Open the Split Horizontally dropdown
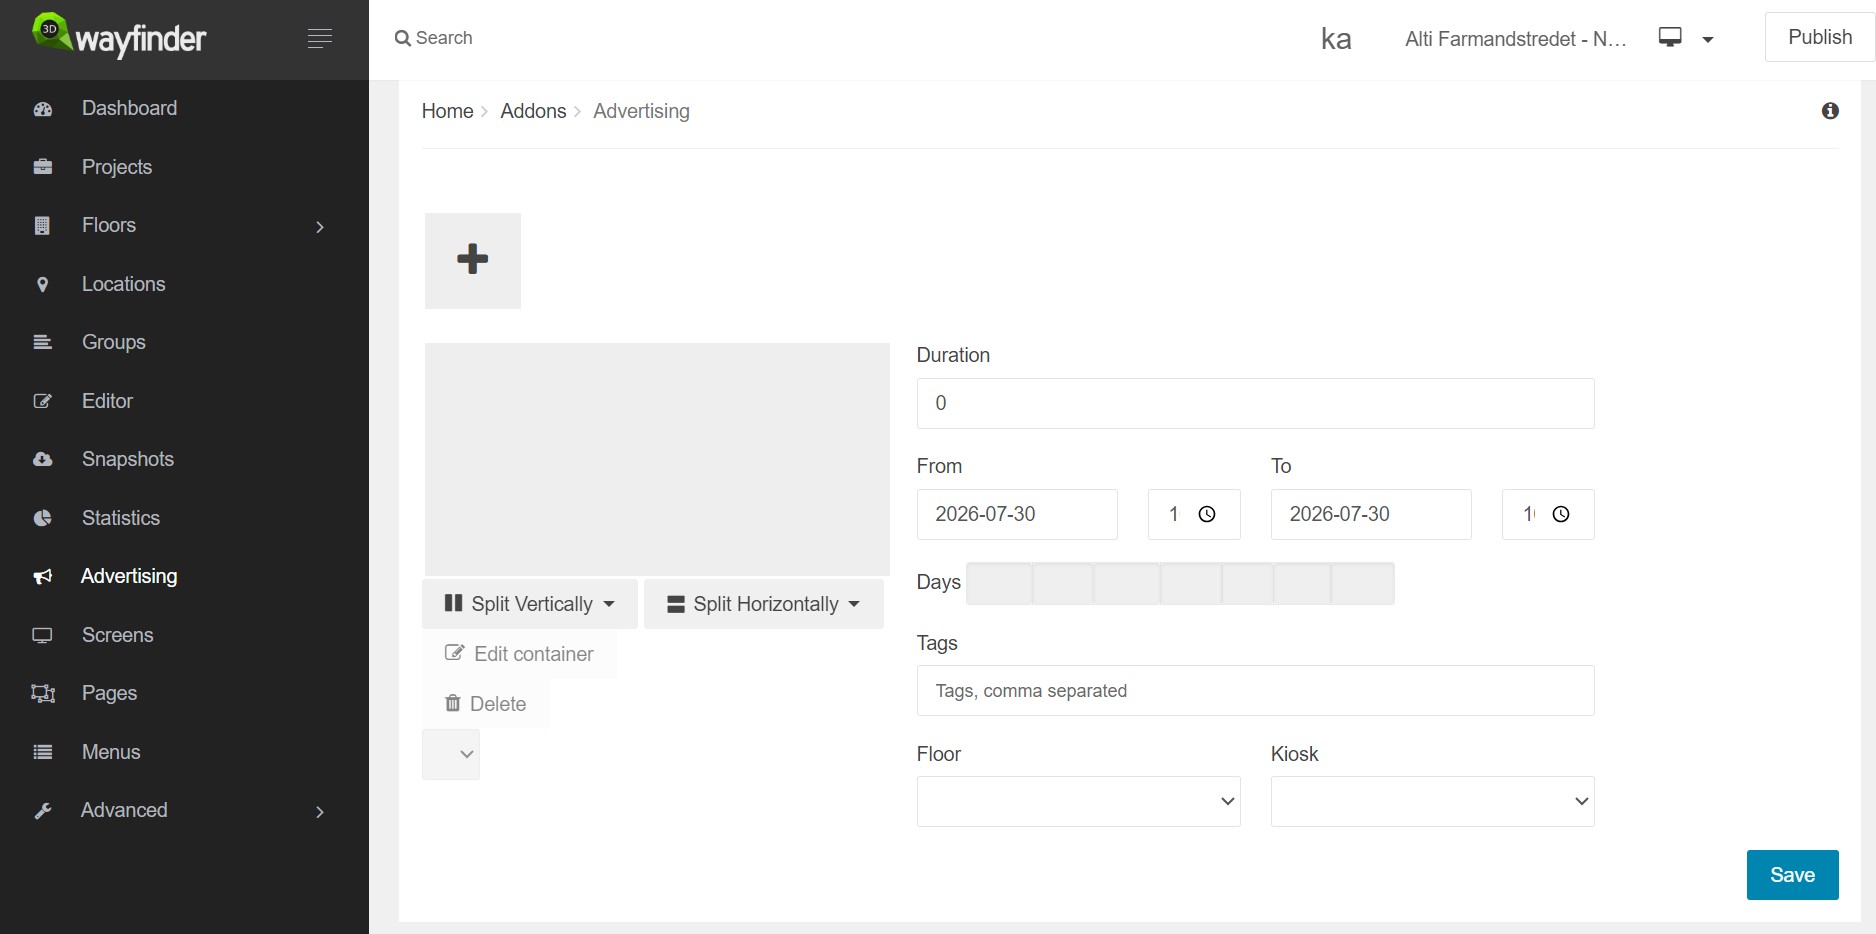Image resolution: width=1876 pixels, height=934 pixels. (x=764, y=604)
